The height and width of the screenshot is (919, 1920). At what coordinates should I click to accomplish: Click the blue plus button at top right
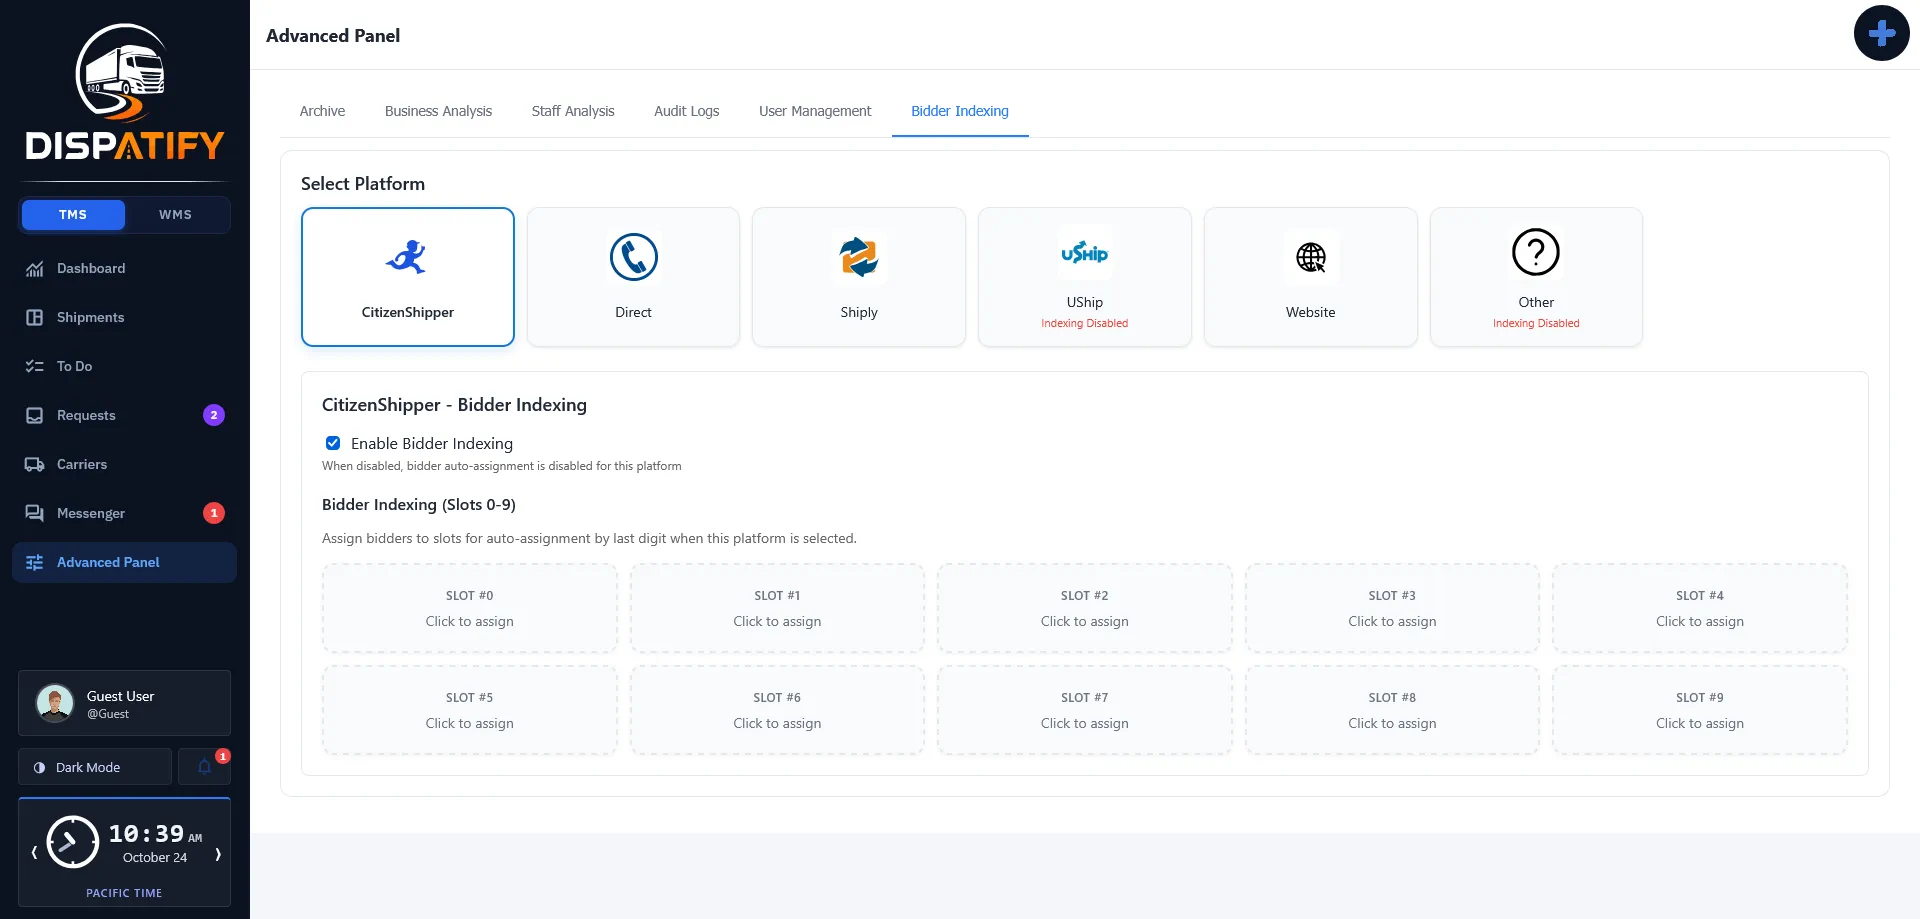1881,33
